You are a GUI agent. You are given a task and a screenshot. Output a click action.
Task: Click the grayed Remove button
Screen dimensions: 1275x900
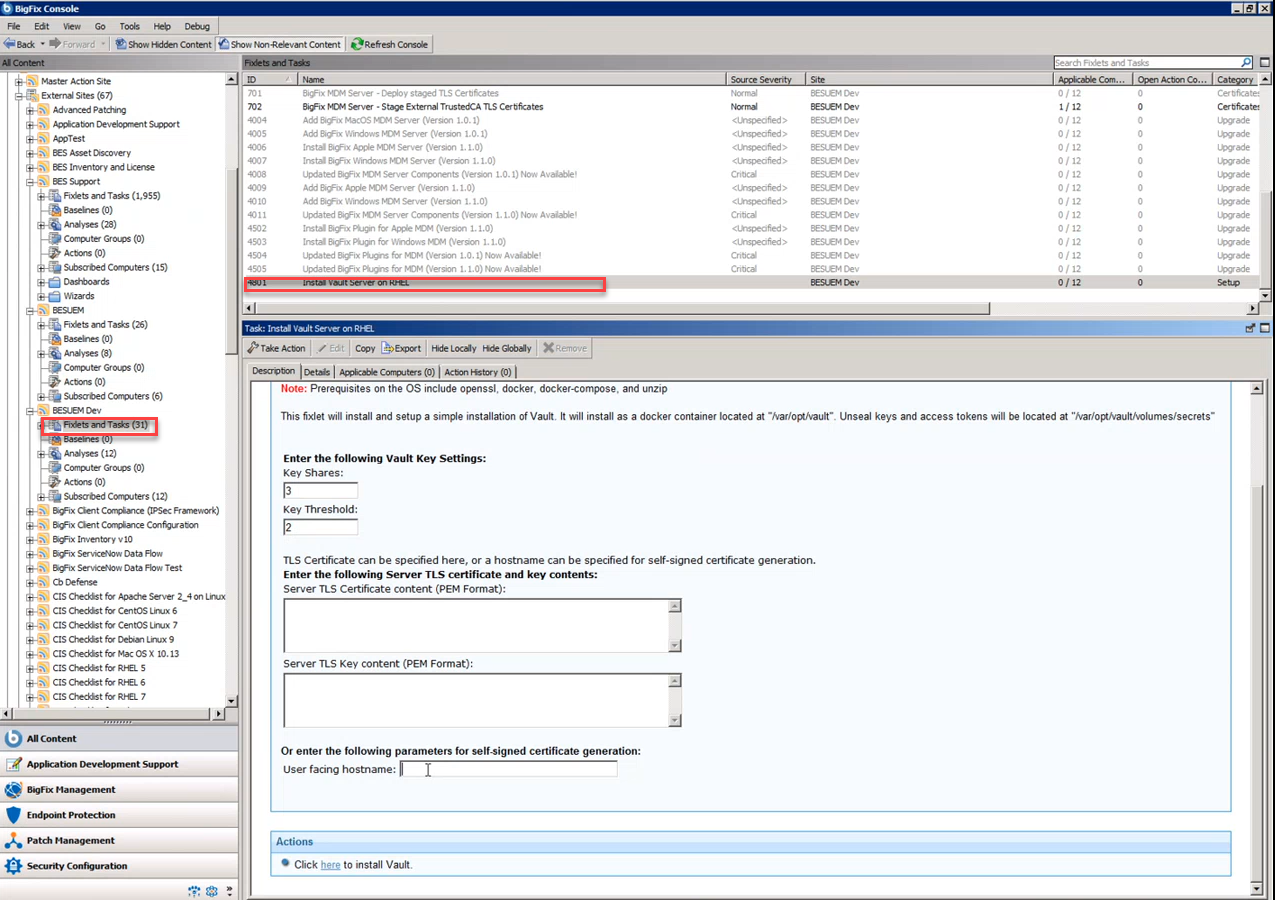pos(565,348)
